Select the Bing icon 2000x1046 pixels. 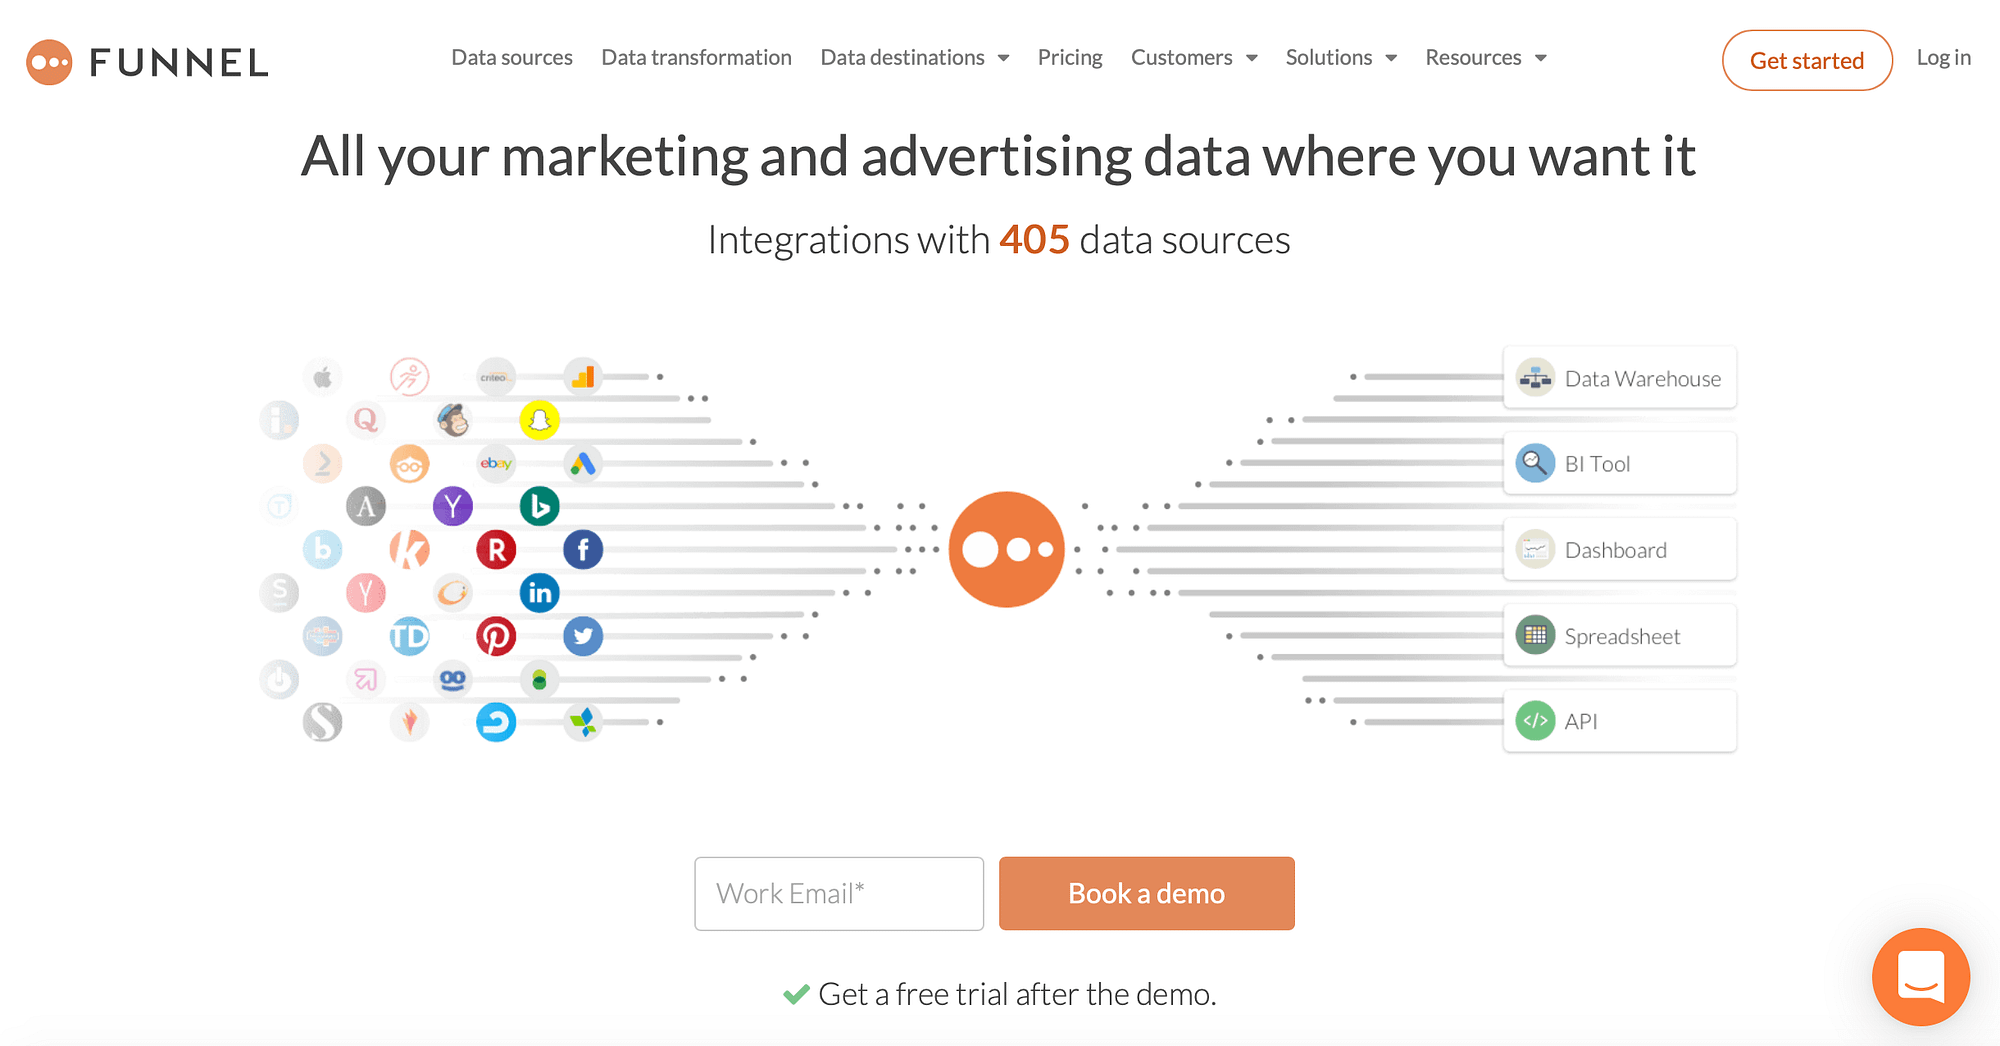click(540, 506)
